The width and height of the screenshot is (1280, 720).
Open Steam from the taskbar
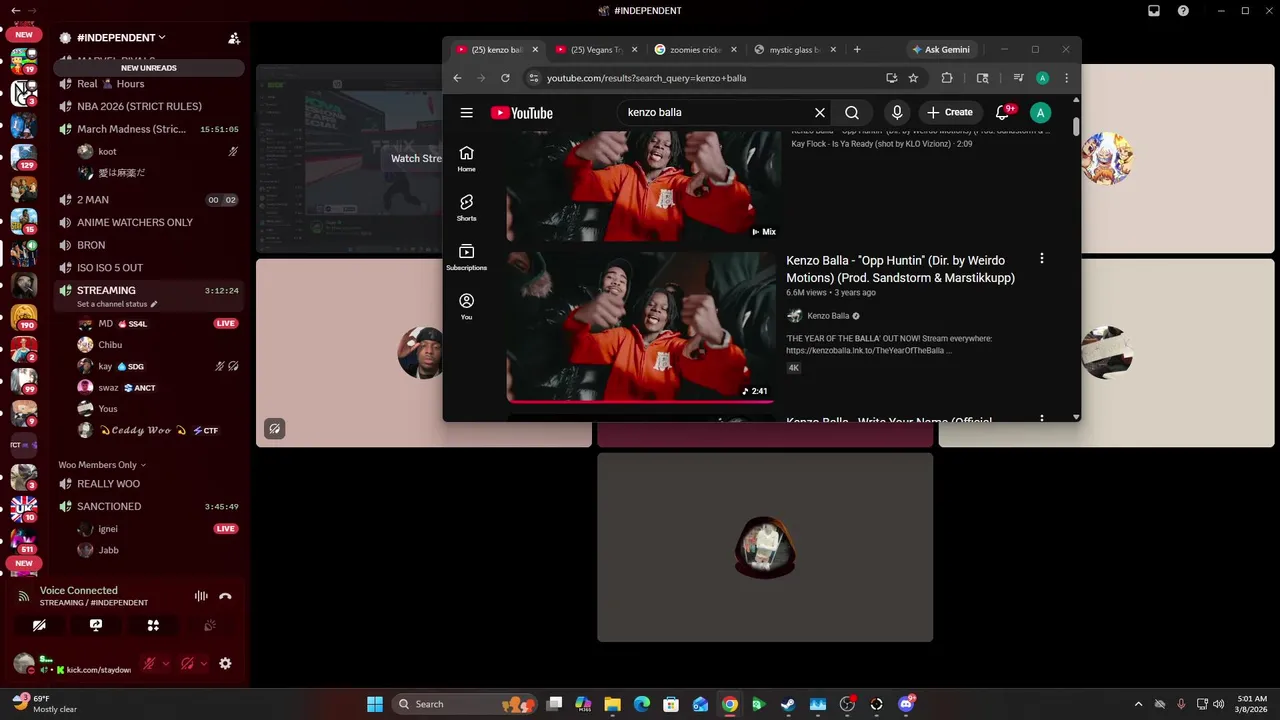[788, 704]
